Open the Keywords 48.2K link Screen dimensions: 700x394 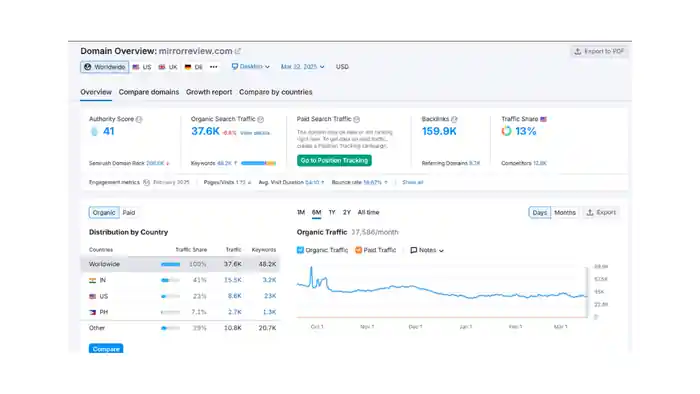(x=224, y=163)
